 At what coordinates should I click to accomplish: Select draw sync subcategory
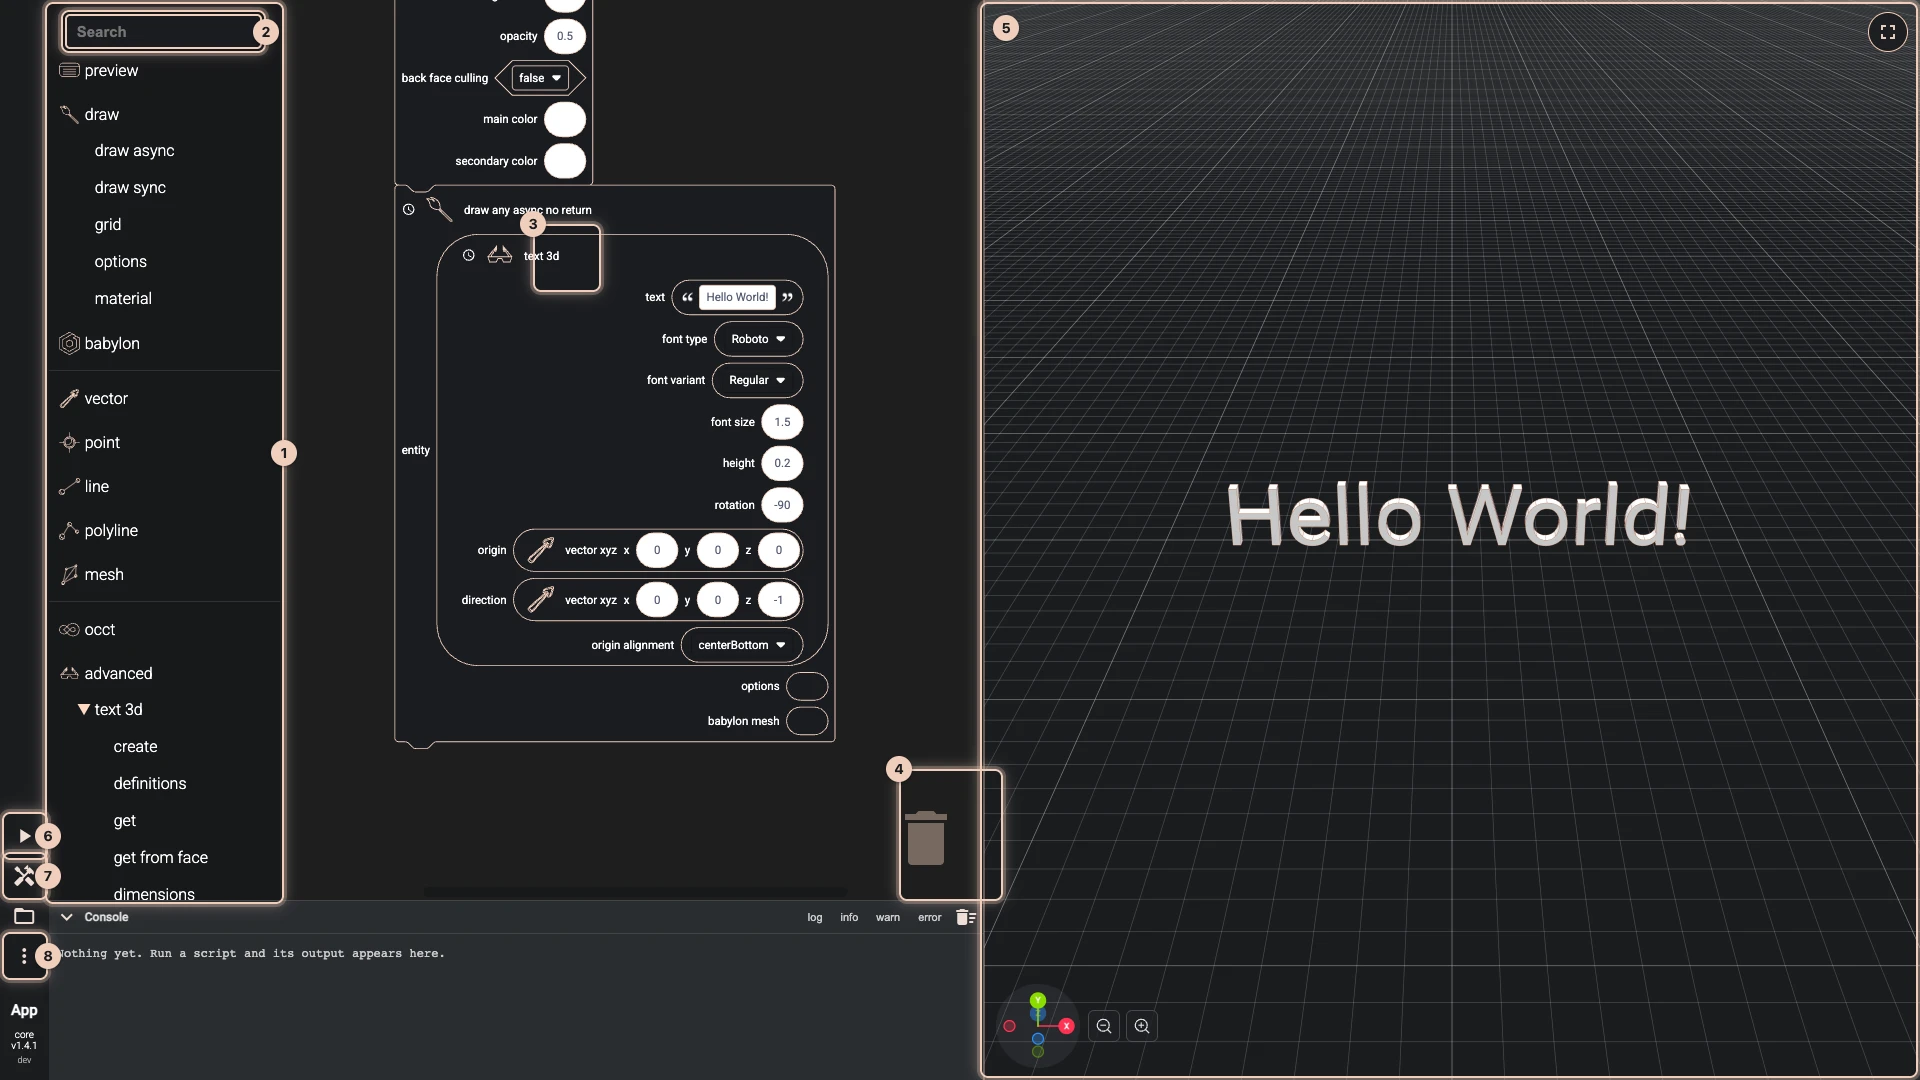(x=130, y=188)
